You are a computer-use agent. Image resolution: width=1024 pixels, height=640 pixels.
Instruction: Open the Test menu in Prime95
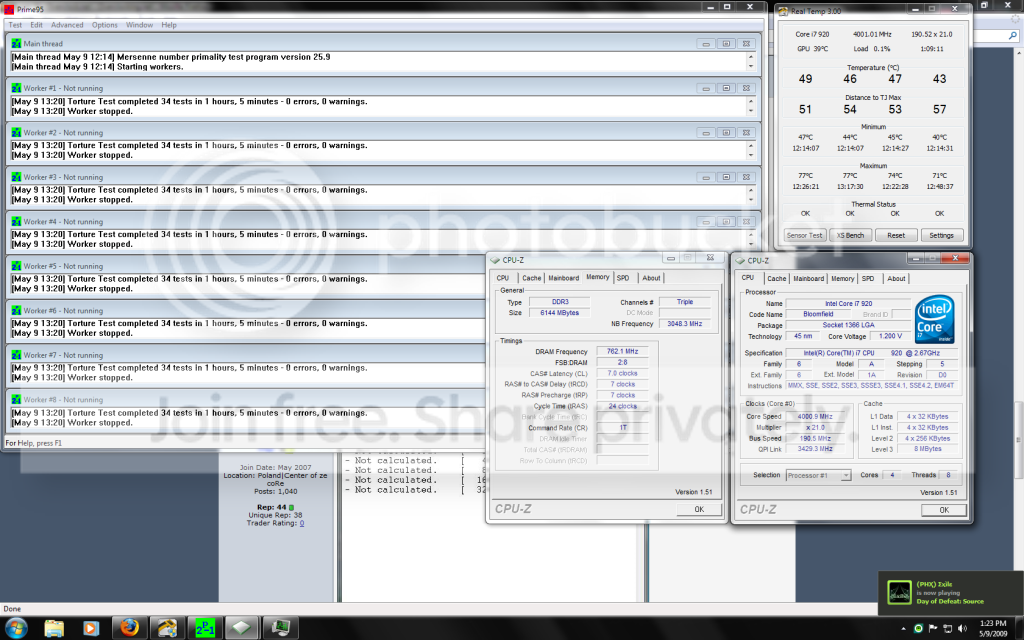[15, 25]
